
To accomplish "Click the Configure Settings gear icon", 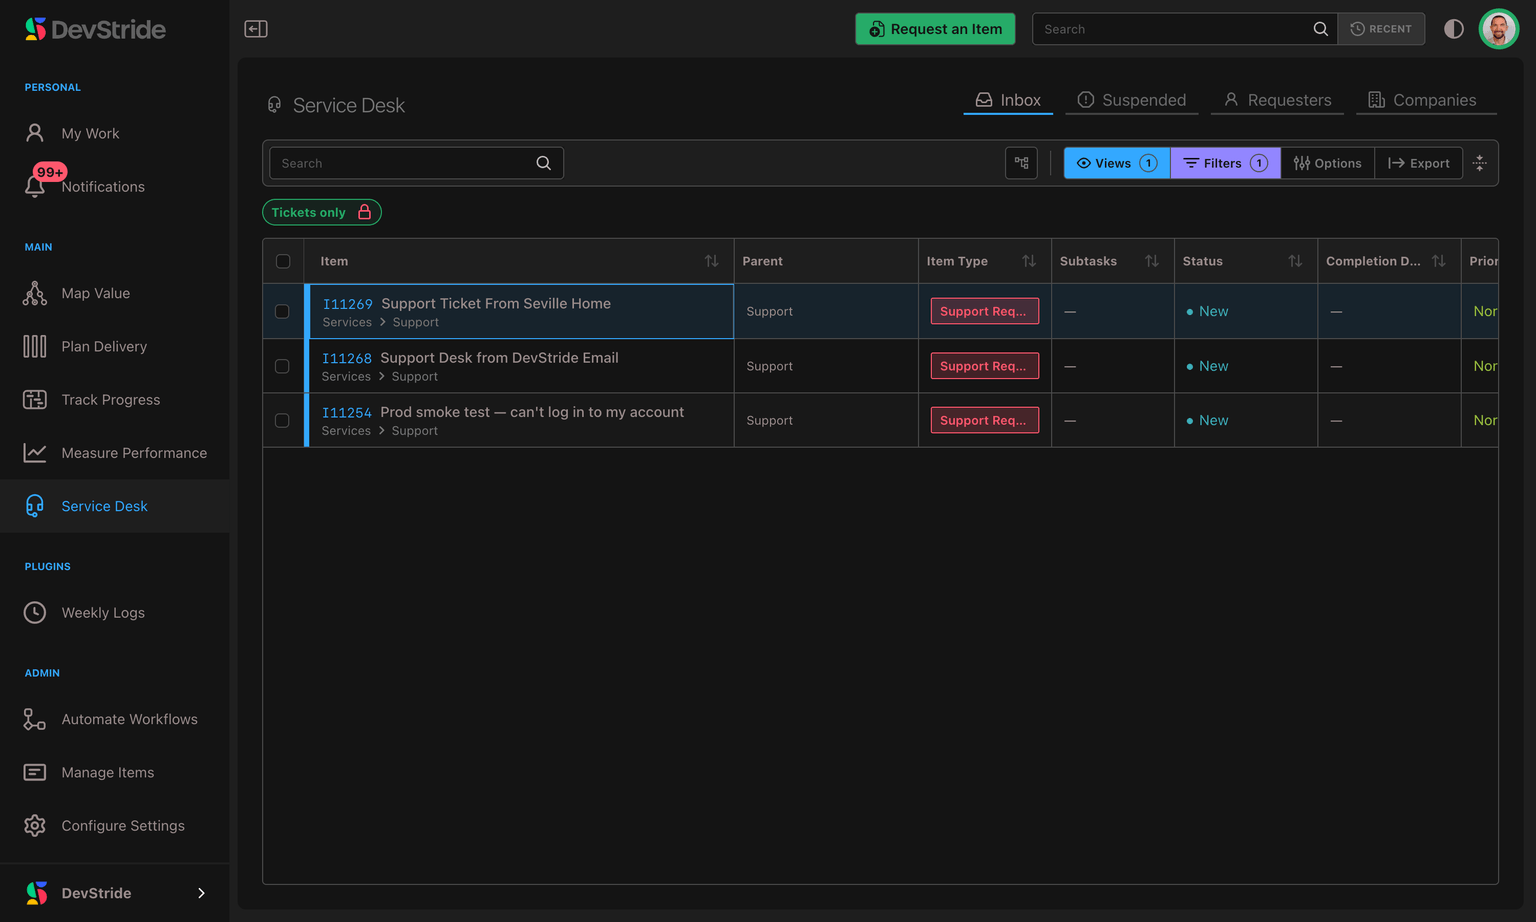I will 35,825.
